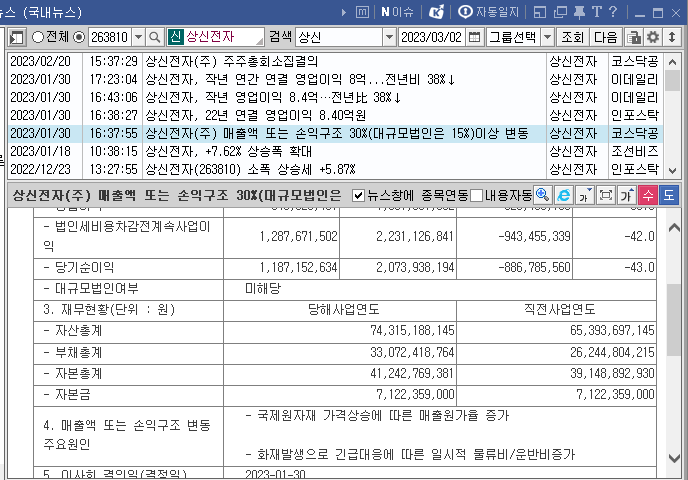Click the play arrow icon in title bar

click(x=344, y=13)
